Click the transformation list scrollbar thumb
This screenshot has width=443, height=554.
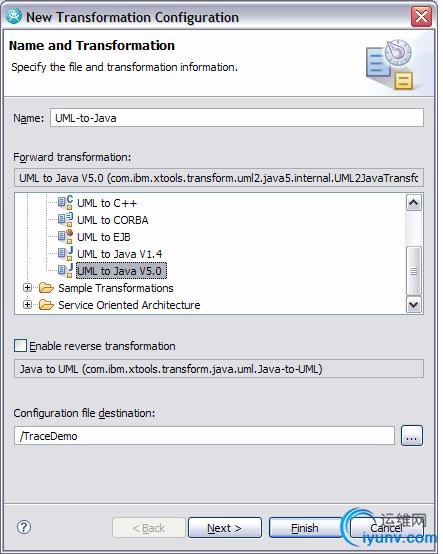(x=414, y=271)
